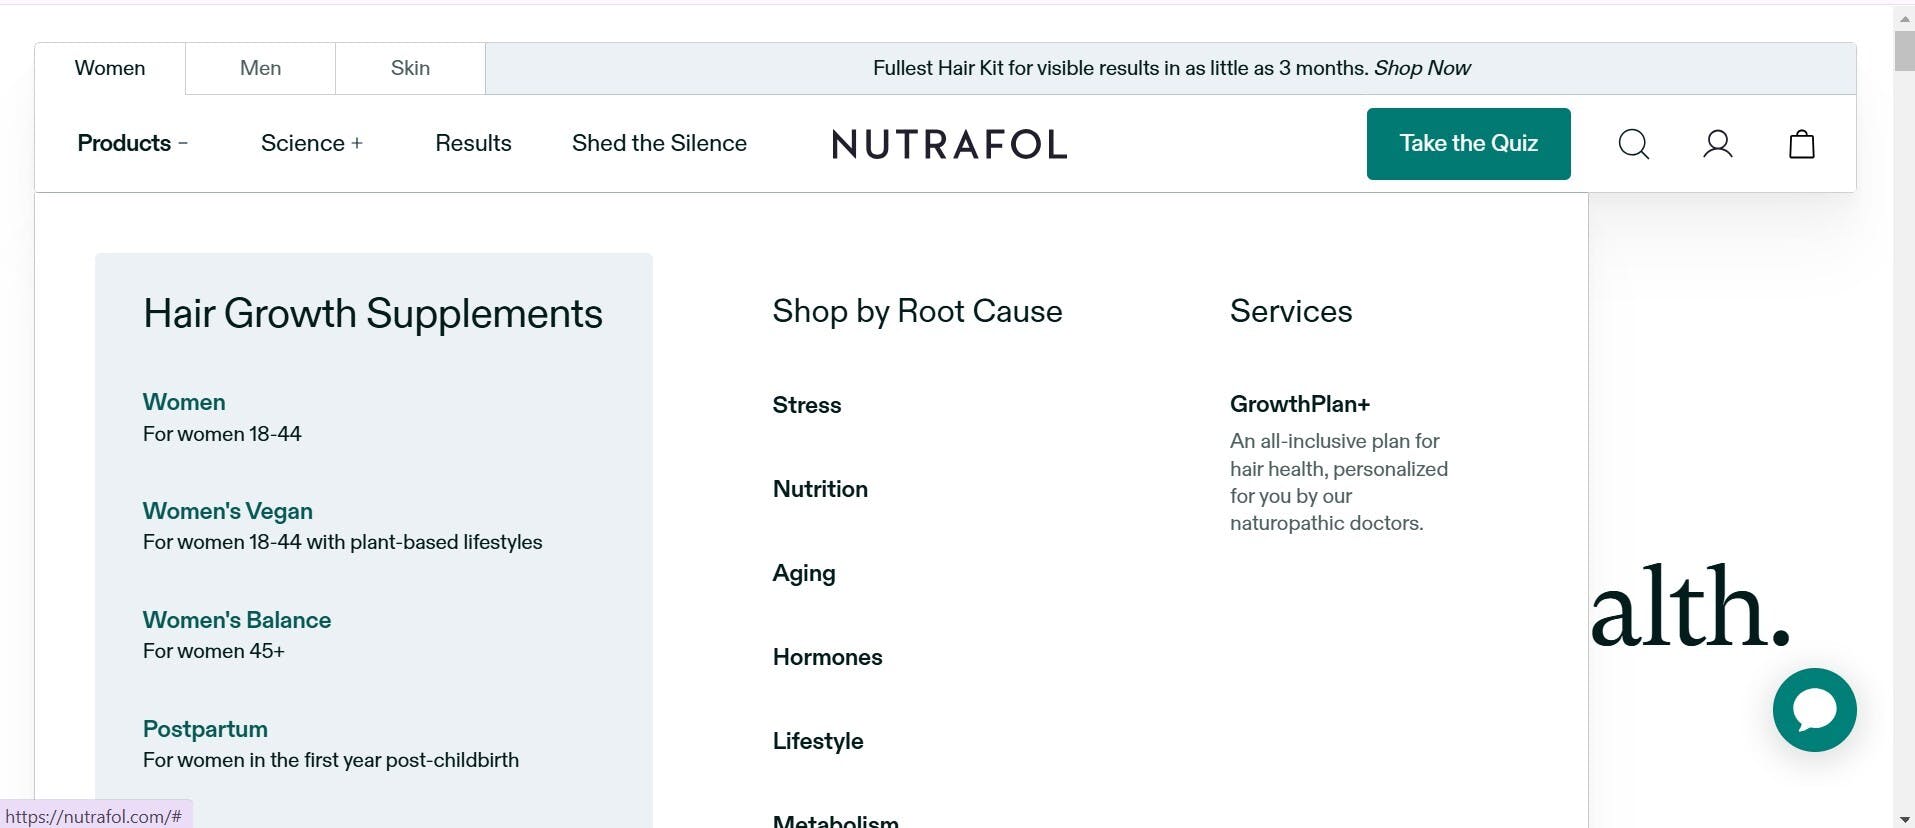Switch to the Skin tab
Image resolution: width=1915 pixels, height=828 pixels.
[x=409, y=68]
